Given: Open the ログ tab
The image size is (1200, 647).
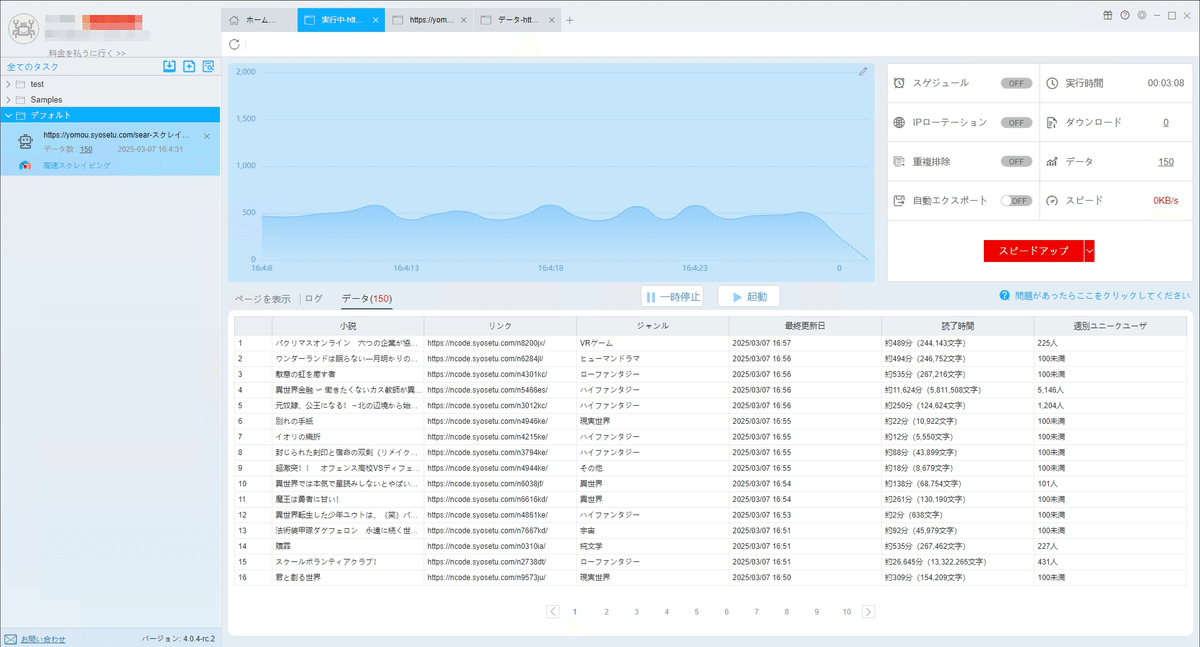Looking at the screenshot, I should (314, 298).
